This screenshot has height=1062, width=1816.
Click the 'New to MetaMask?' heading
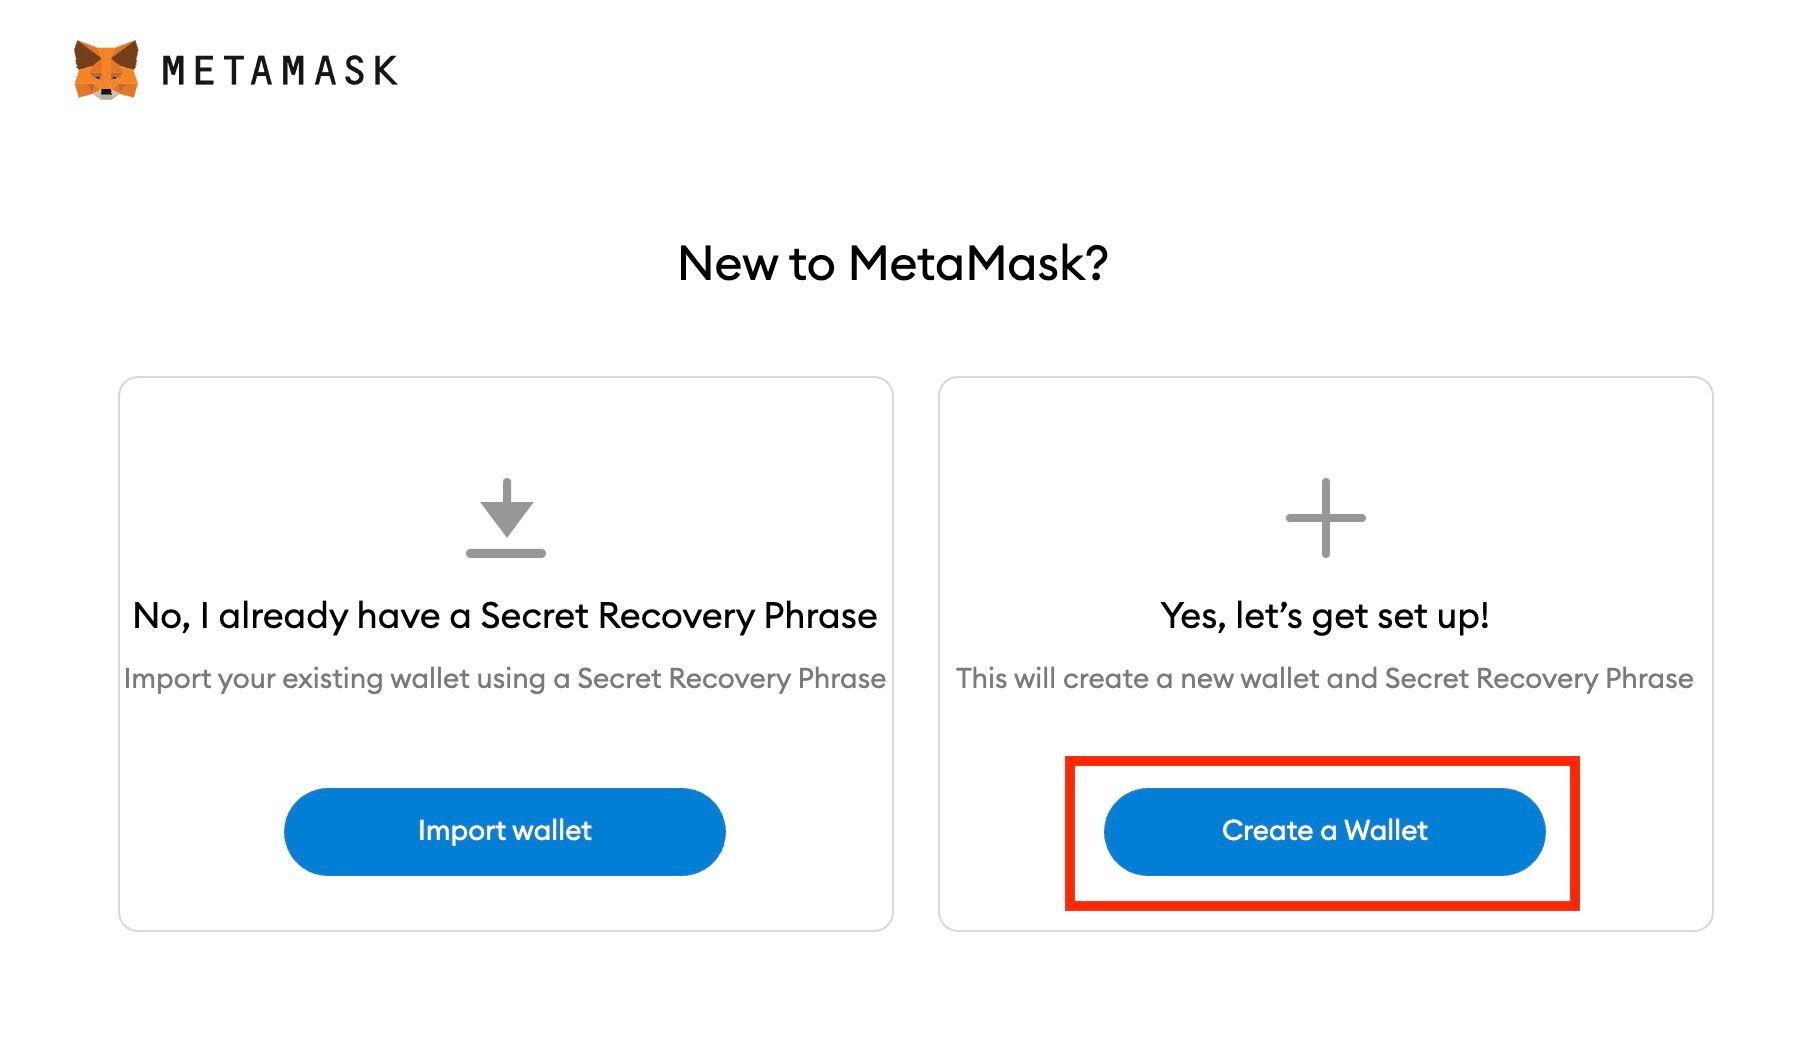coord(893,264)
